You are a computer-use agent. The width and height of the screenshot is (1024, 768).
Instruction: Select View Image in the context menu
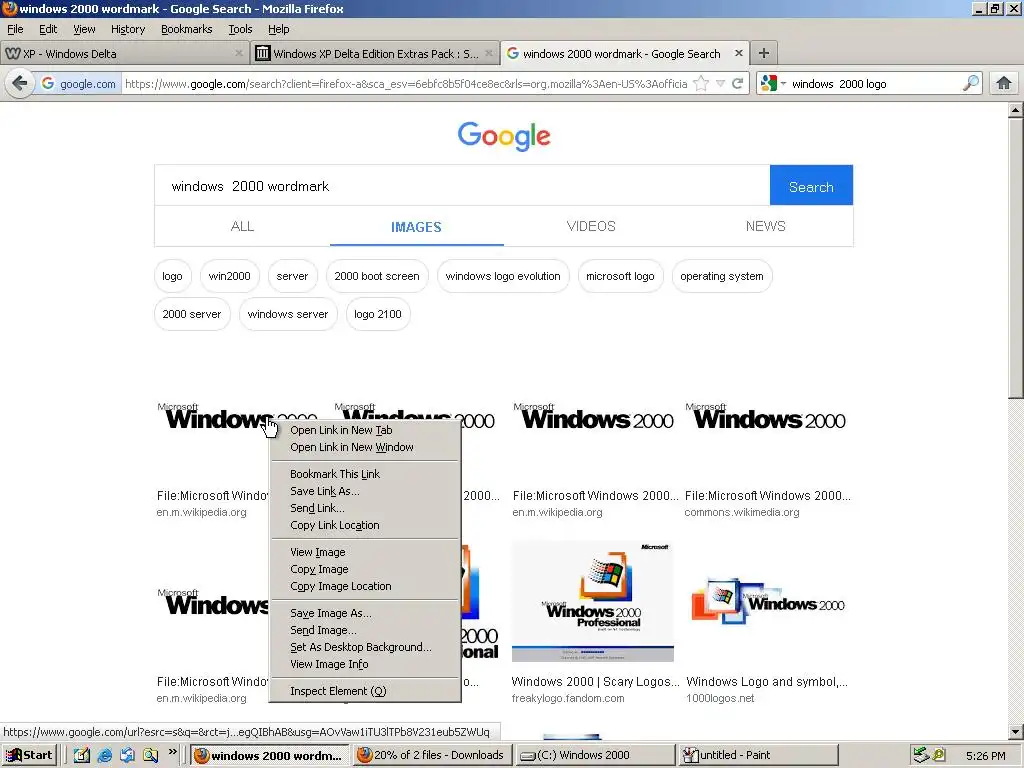[365, 551]
